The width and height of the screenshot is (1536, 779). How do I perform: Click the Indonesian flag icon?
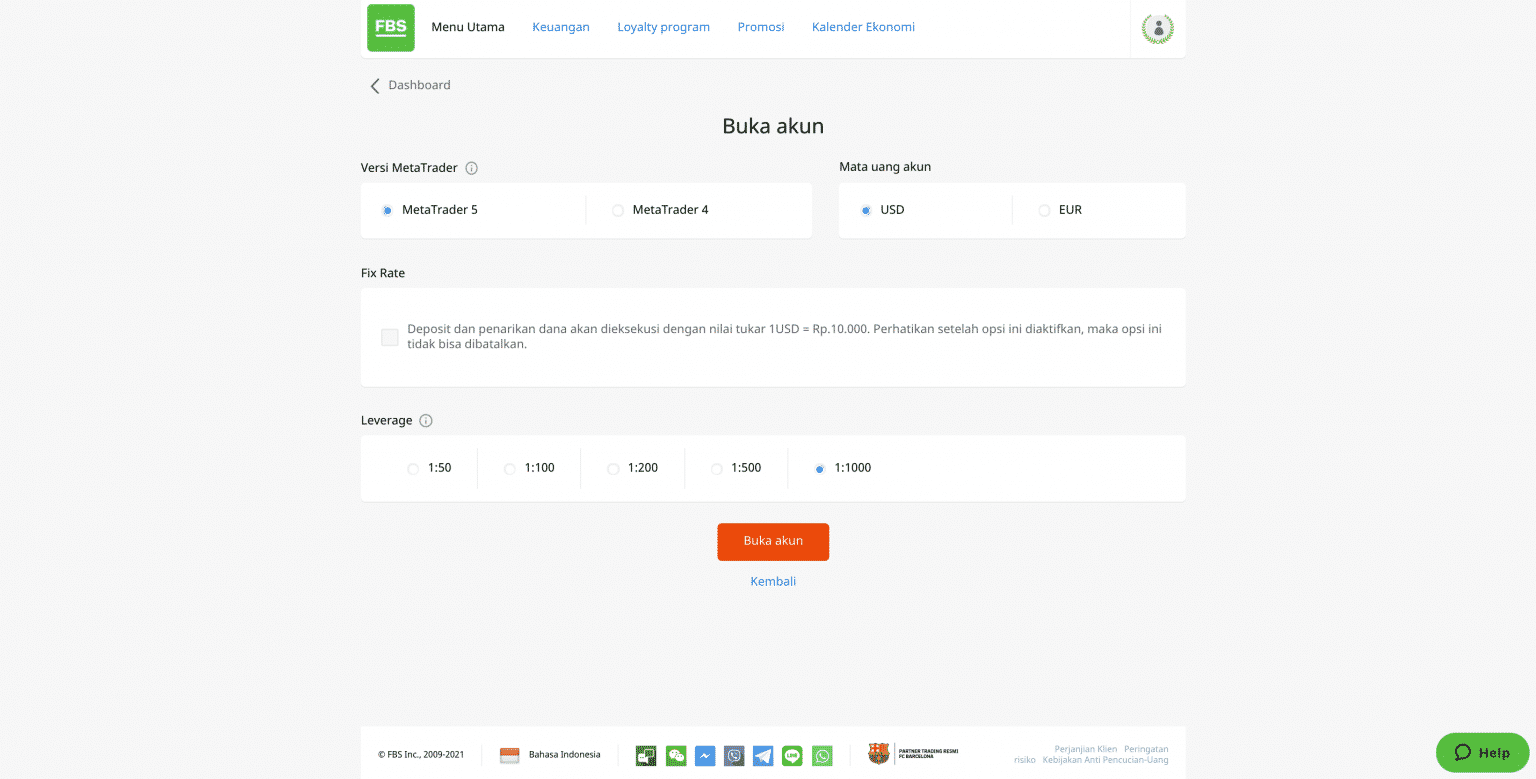tap(510, 755)
